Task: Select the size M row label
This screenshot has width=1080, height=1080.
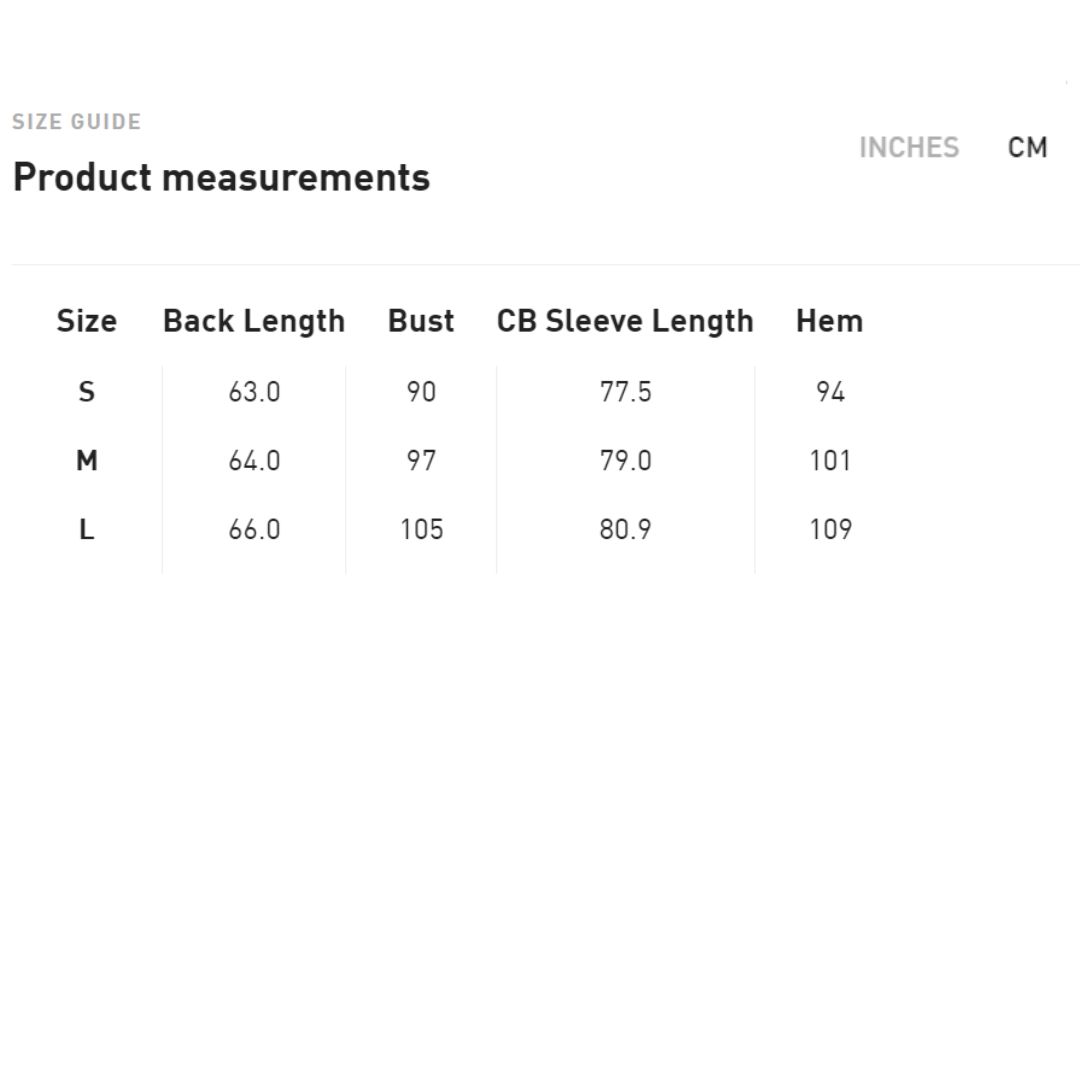Action: click(x=87, y=460)
